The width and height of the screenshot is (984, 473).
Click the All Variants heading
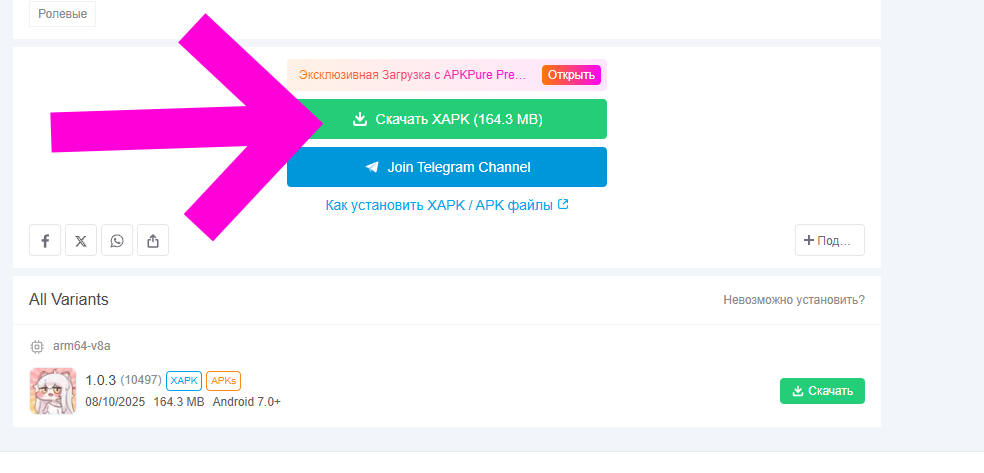click(68, 299)
